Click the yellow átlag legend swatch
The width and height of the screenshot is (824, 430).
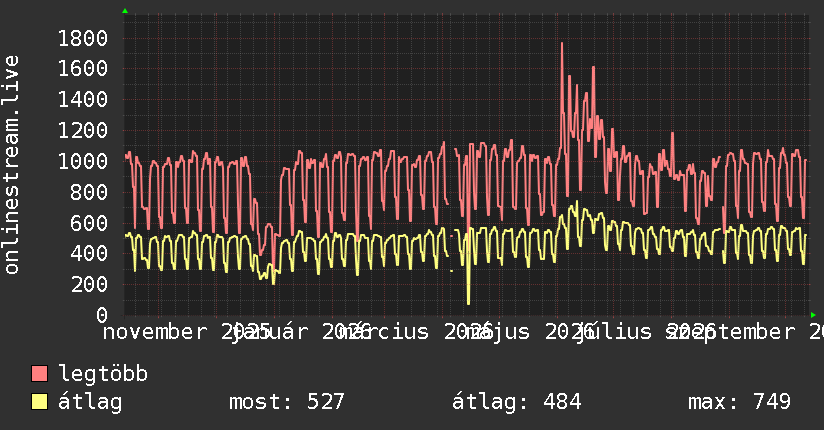[x=39, y=402]
